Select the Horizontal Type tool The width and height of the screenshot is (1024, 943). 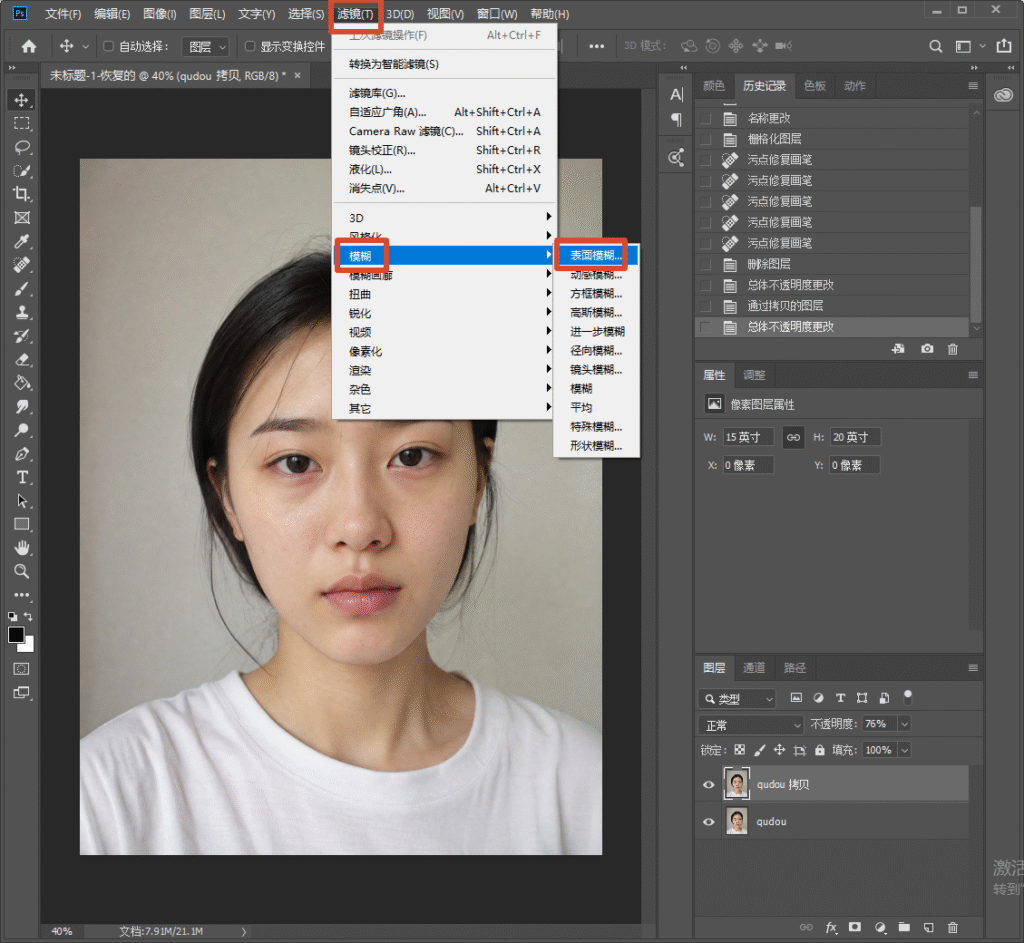22,477
